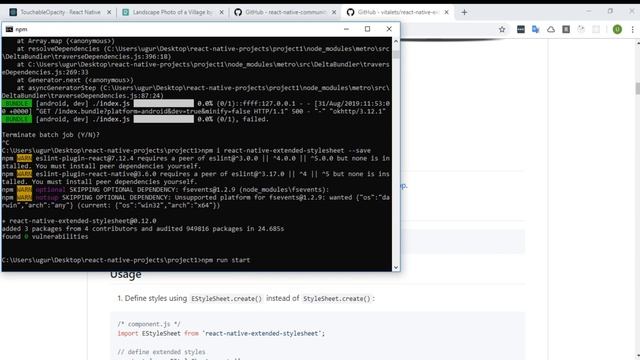Screen dimensions: 640x360
Task: Close the Landscape Photo of a Village tab
Action: (x=222, y=12)
